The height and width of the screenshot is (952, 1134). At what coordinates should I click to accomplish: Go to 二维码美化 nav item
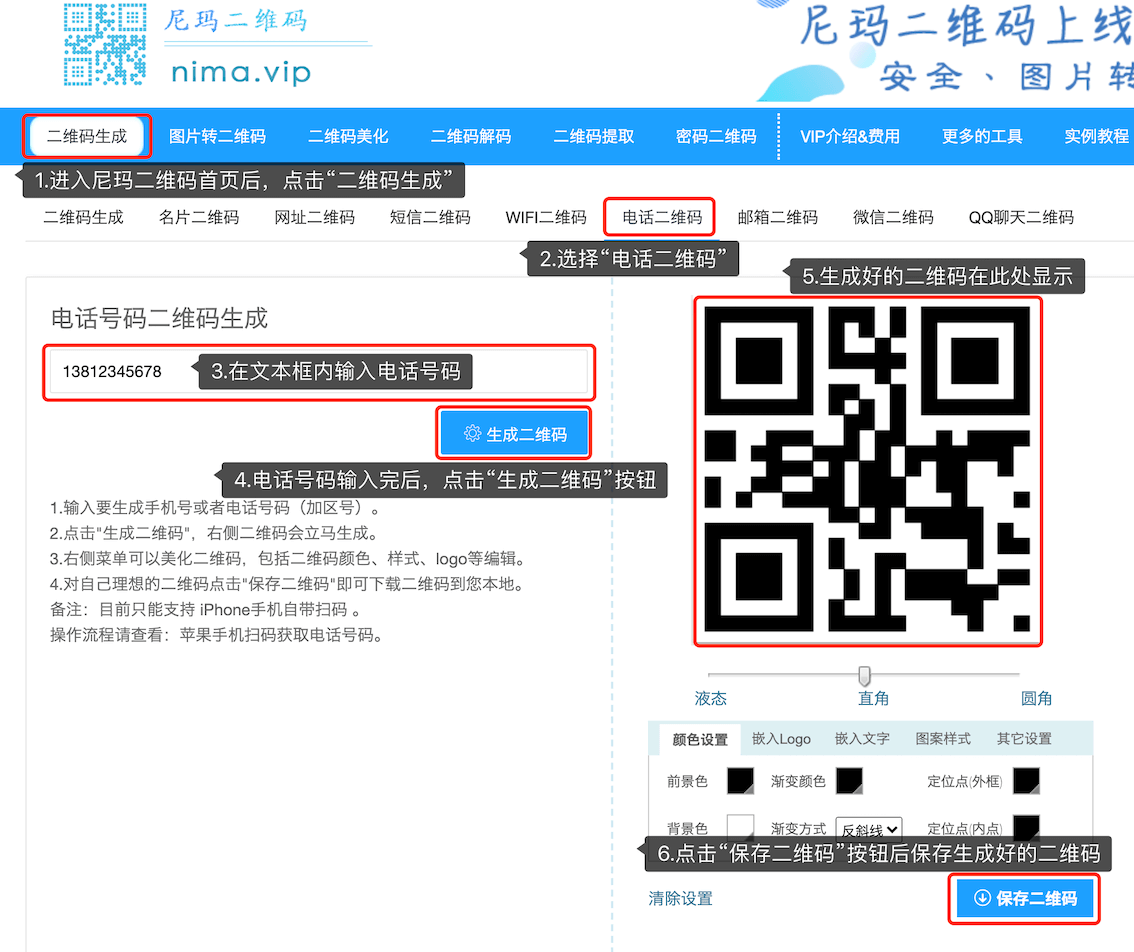coord(348,136)
